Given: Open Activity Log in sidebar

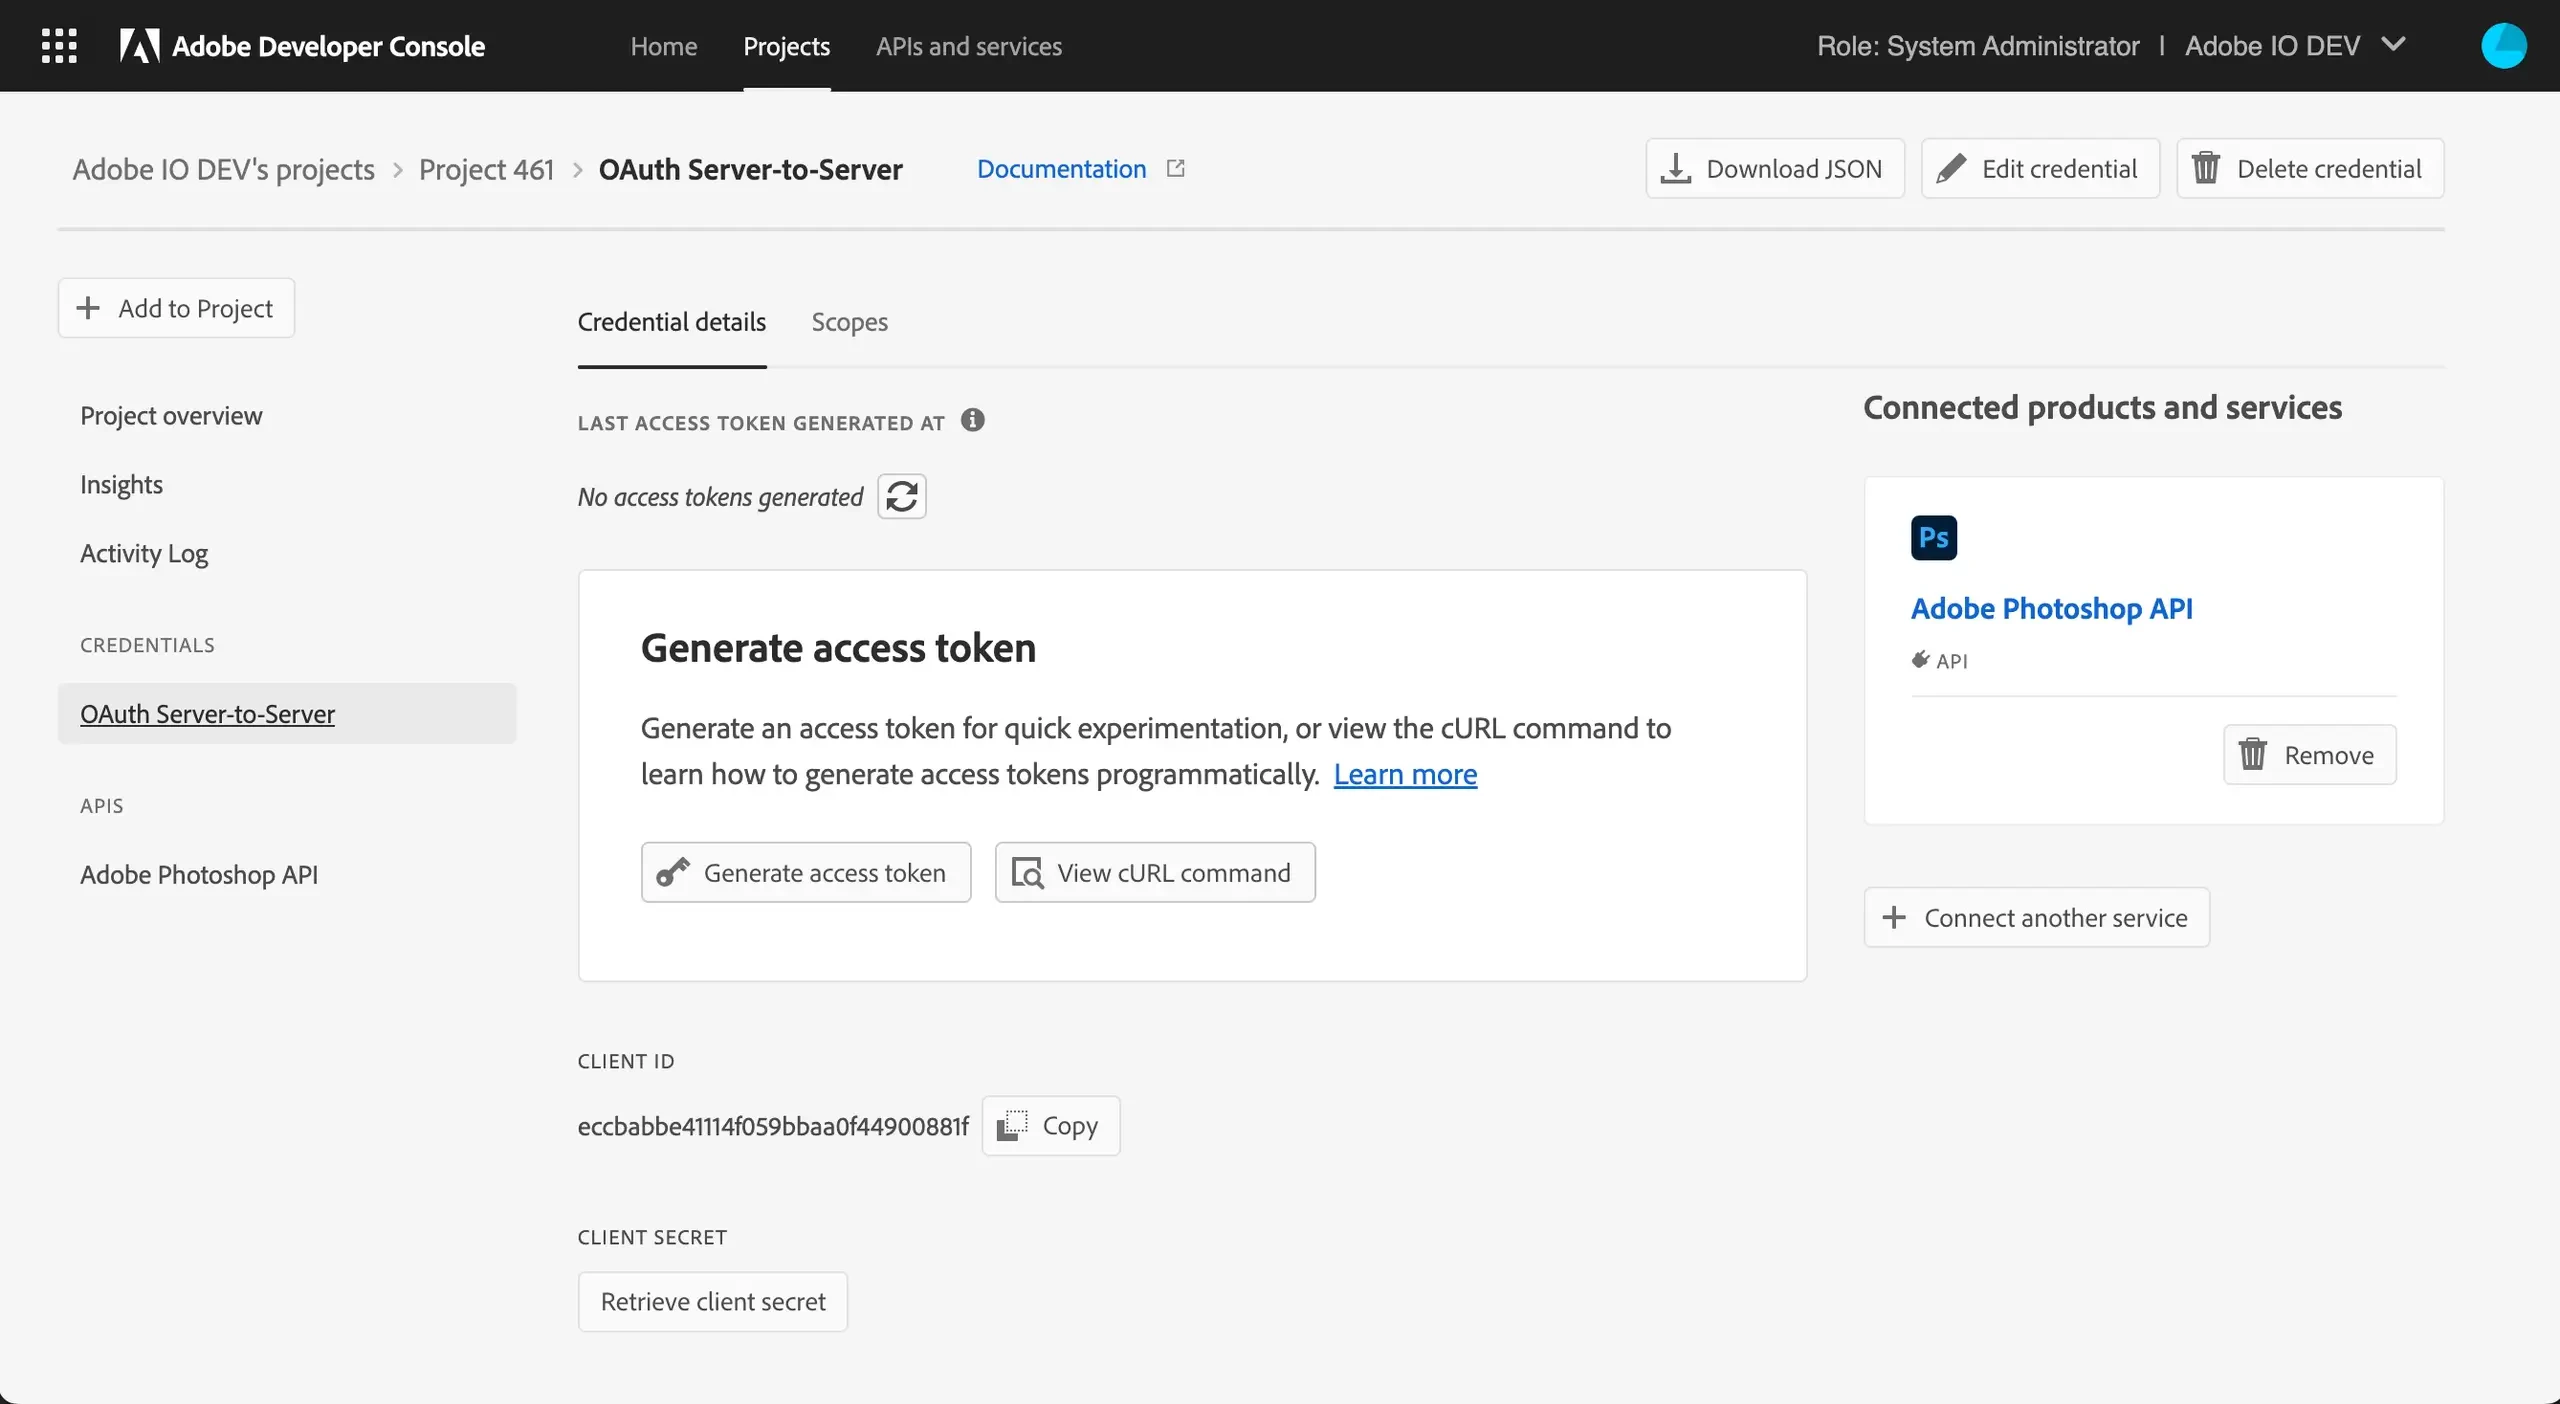Looking at the screenshot, I should click(x=144, y=554).
